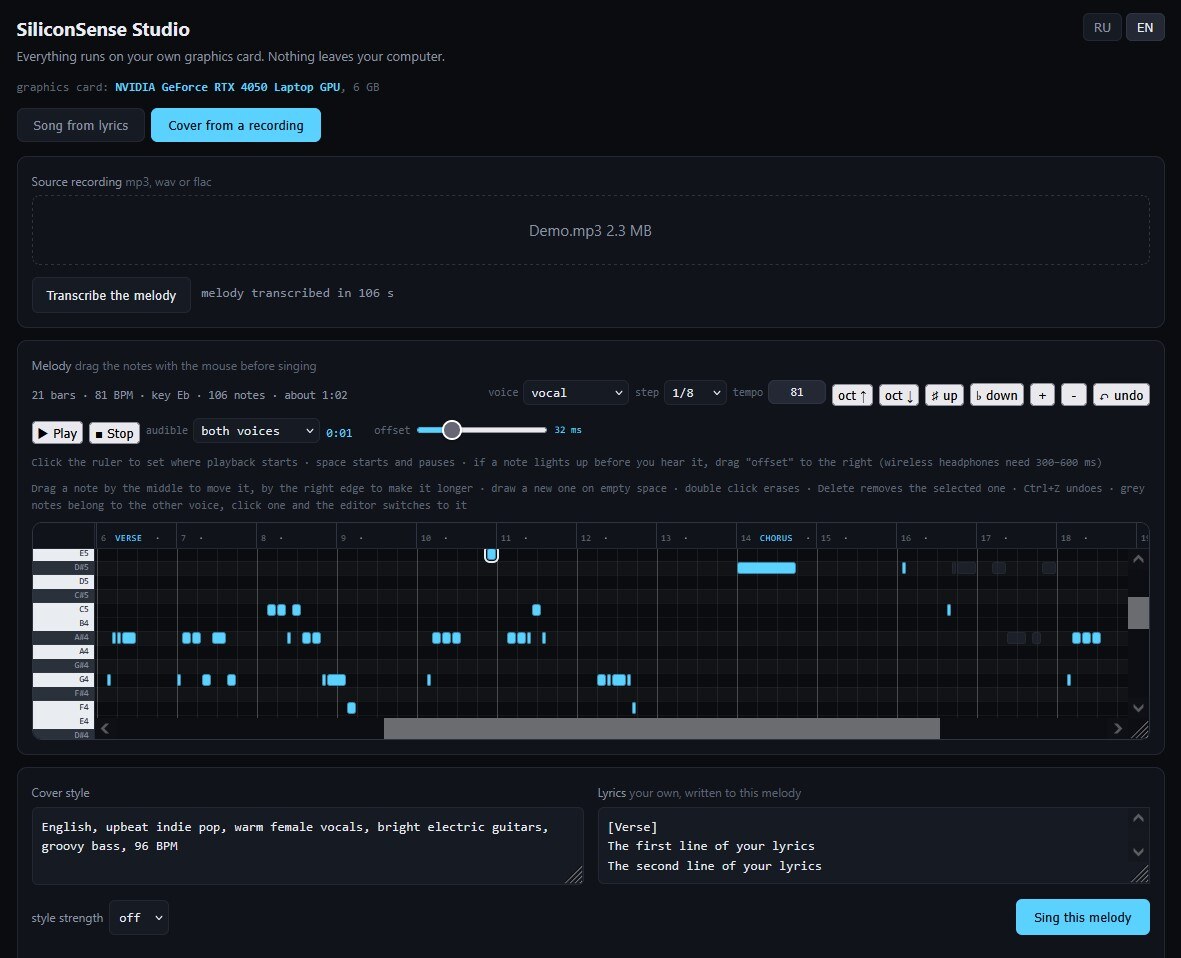Open the Song from lyrics tab
Image resolution: width=1181 pixels, height=958 pixels.
click(x=81, y=125)
